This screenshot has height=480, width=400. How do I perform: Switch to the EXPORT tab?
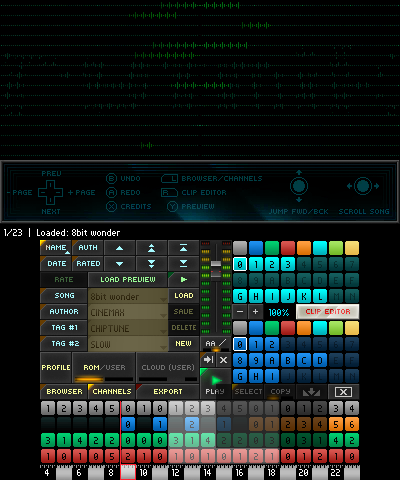click(168, 392)
